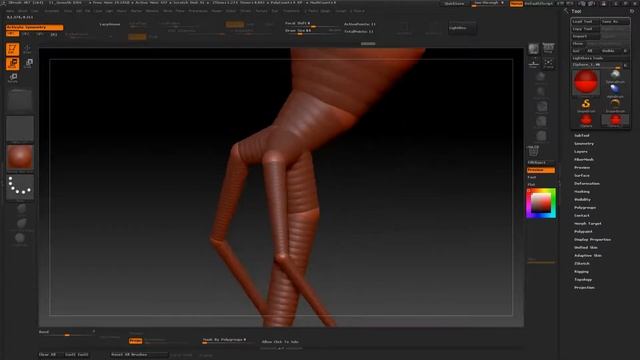Viewport: 640px width, 360px height.
Task: Expand the Adaptive Skin subpalette
Action: click(588, 256)
